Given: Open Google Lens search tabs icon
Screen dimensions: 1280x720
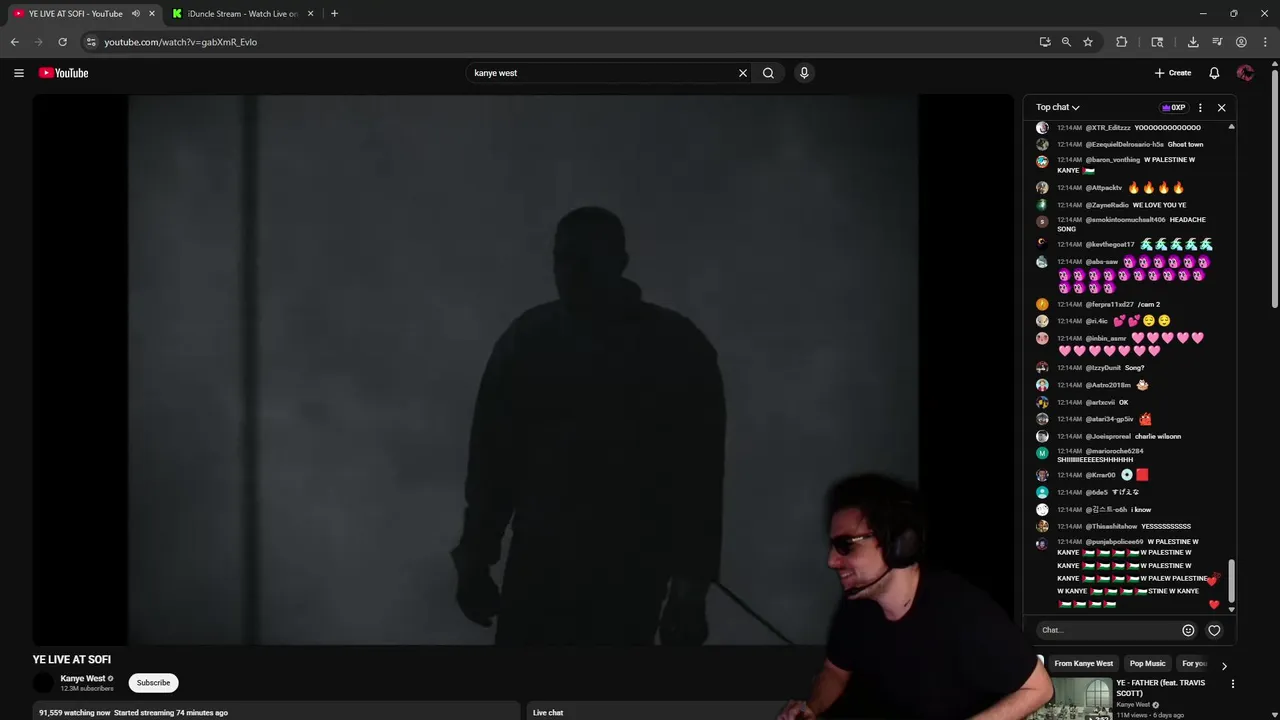Looking at the screenshot, I should click(1157, 42).
